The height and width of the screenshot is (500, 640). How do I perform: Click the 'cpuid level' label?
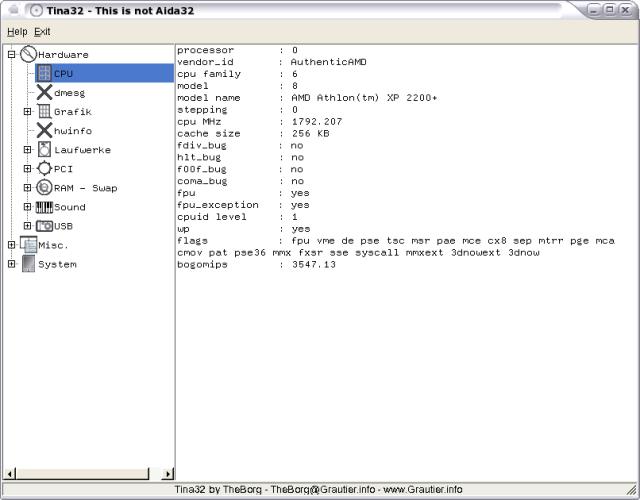pos(212,217)
